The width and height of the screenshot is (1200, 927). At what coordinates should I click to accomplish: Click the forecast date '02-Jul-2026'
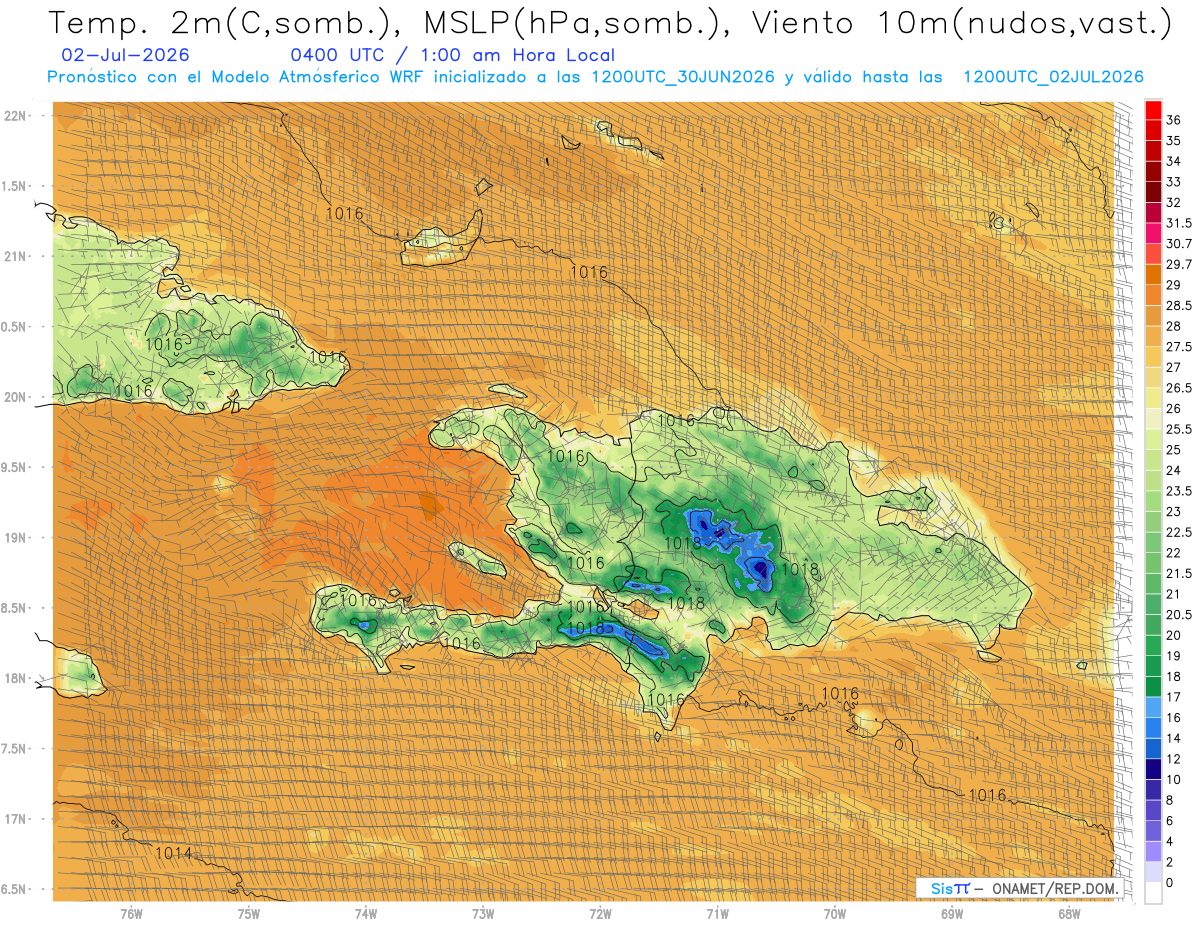[125, 56]
